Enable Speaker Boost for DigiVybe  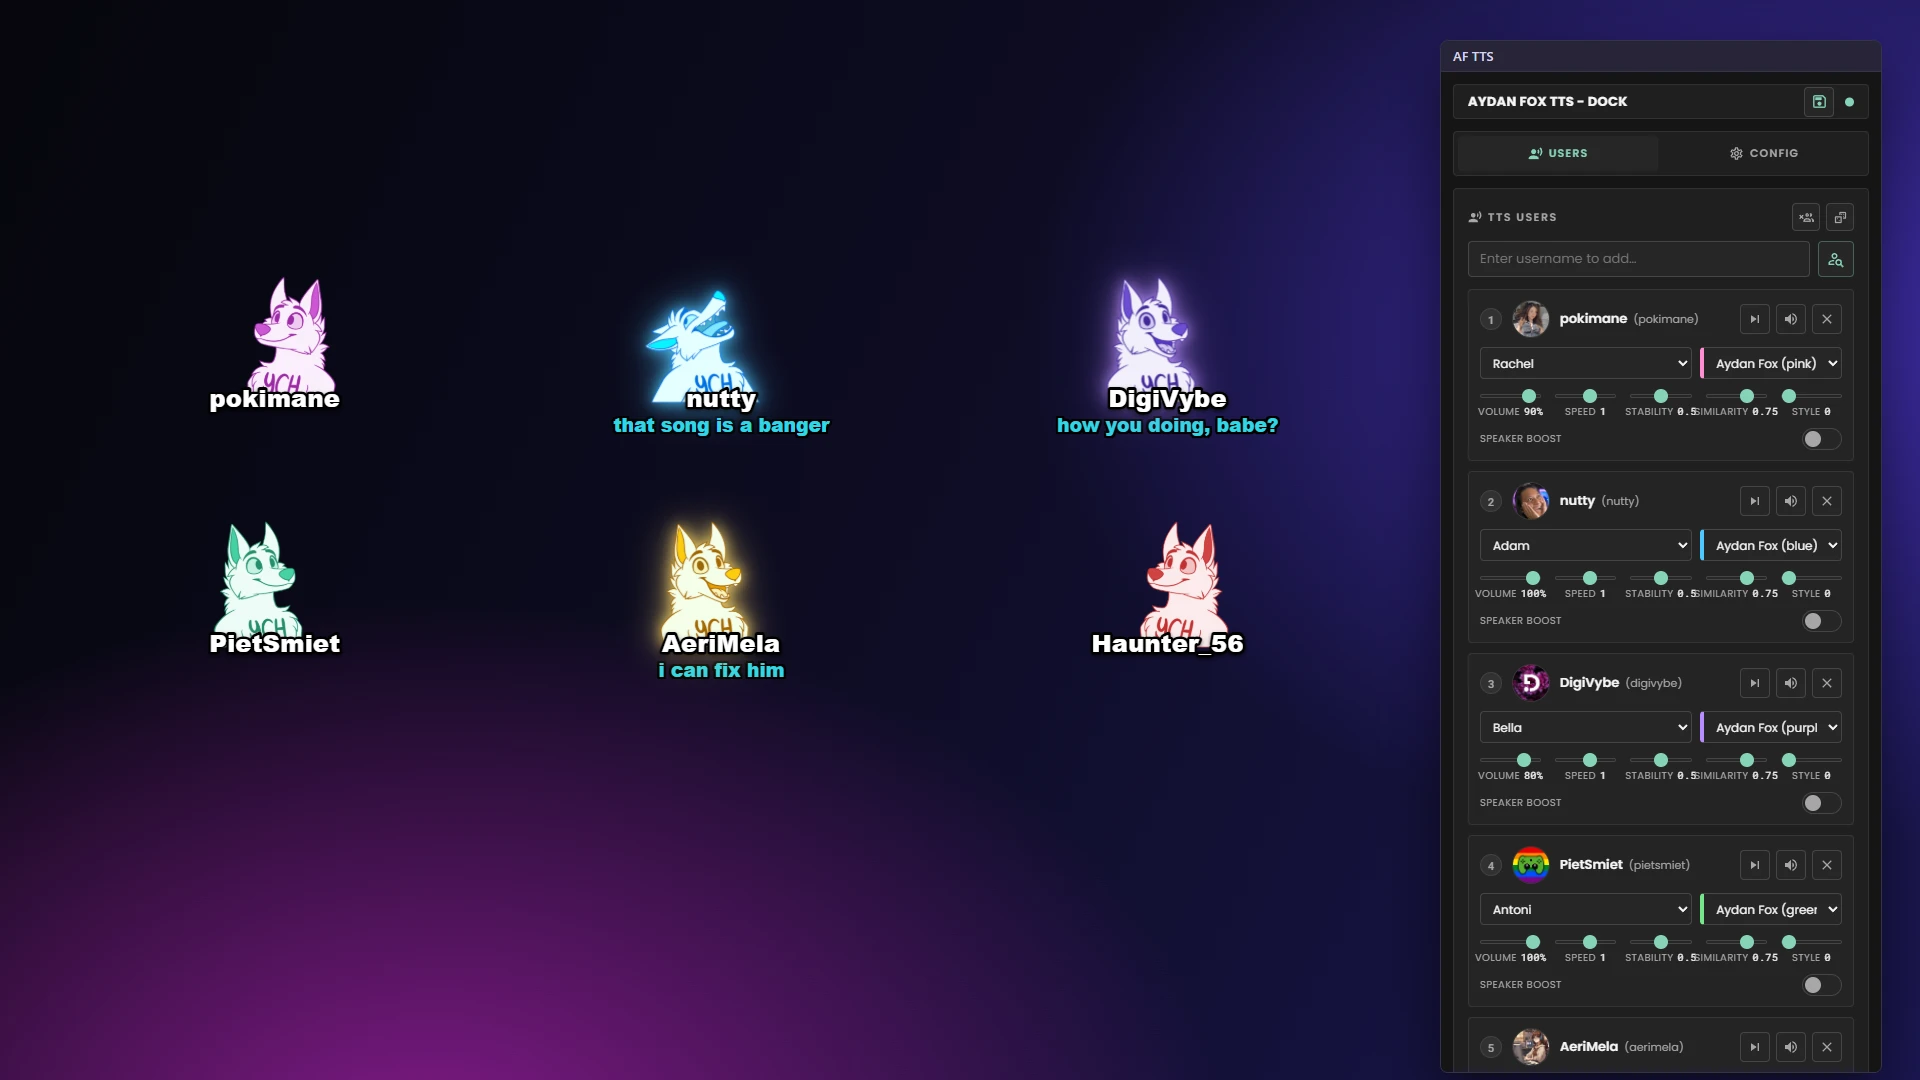pyautogui.click(x=1821, y=803)
